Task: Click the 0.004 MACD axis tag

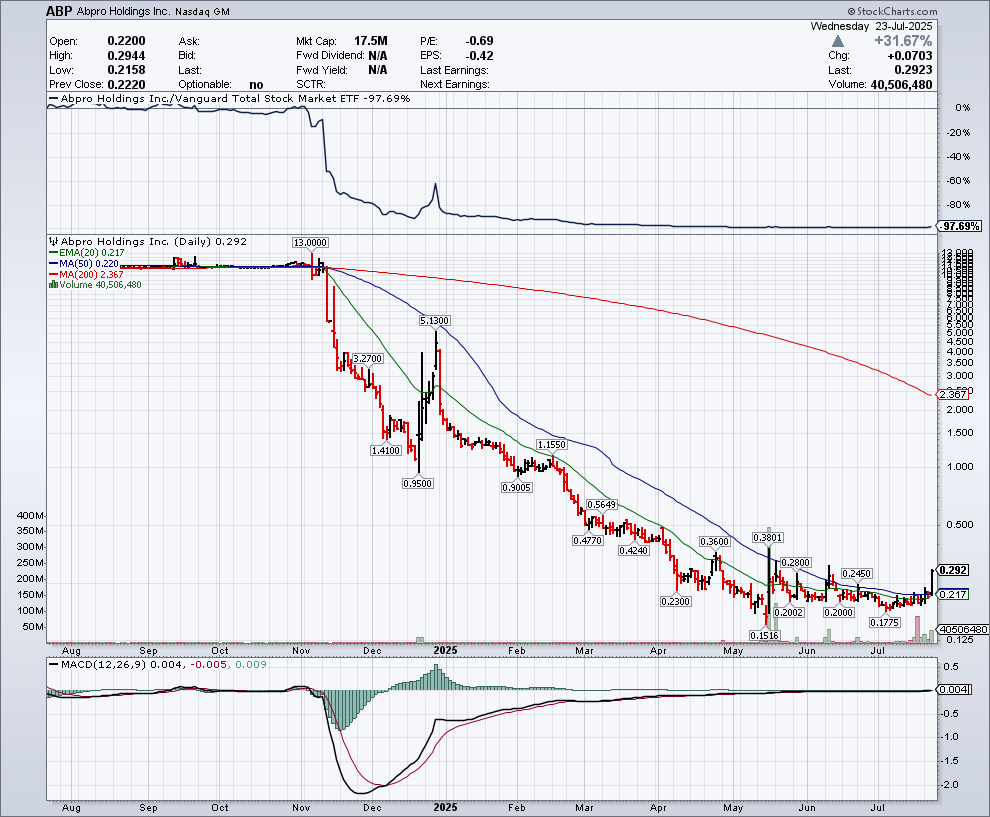Action: (953, 689)
